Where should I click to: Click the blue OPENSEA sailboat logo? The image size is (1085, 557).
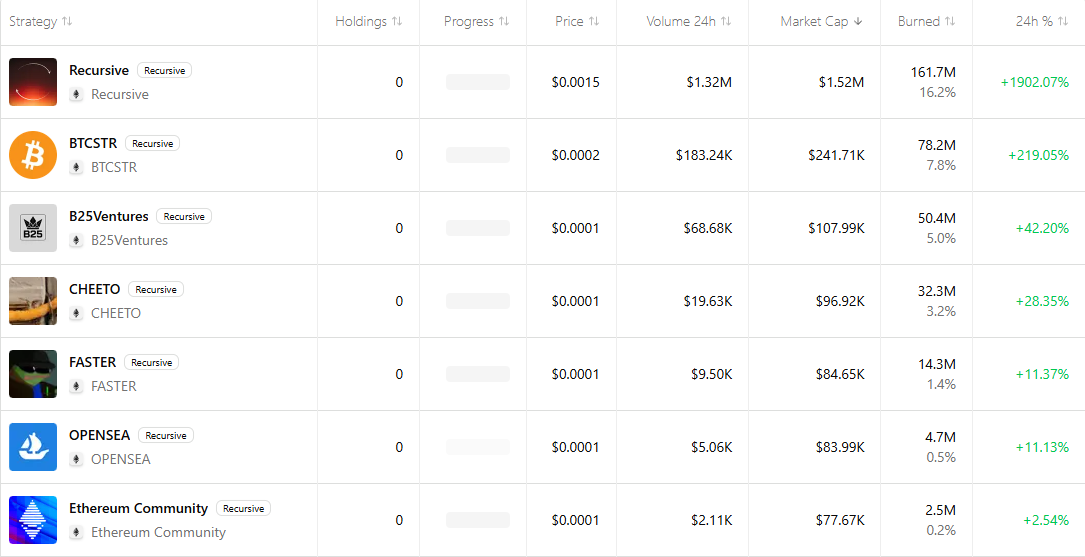point(33,447)
